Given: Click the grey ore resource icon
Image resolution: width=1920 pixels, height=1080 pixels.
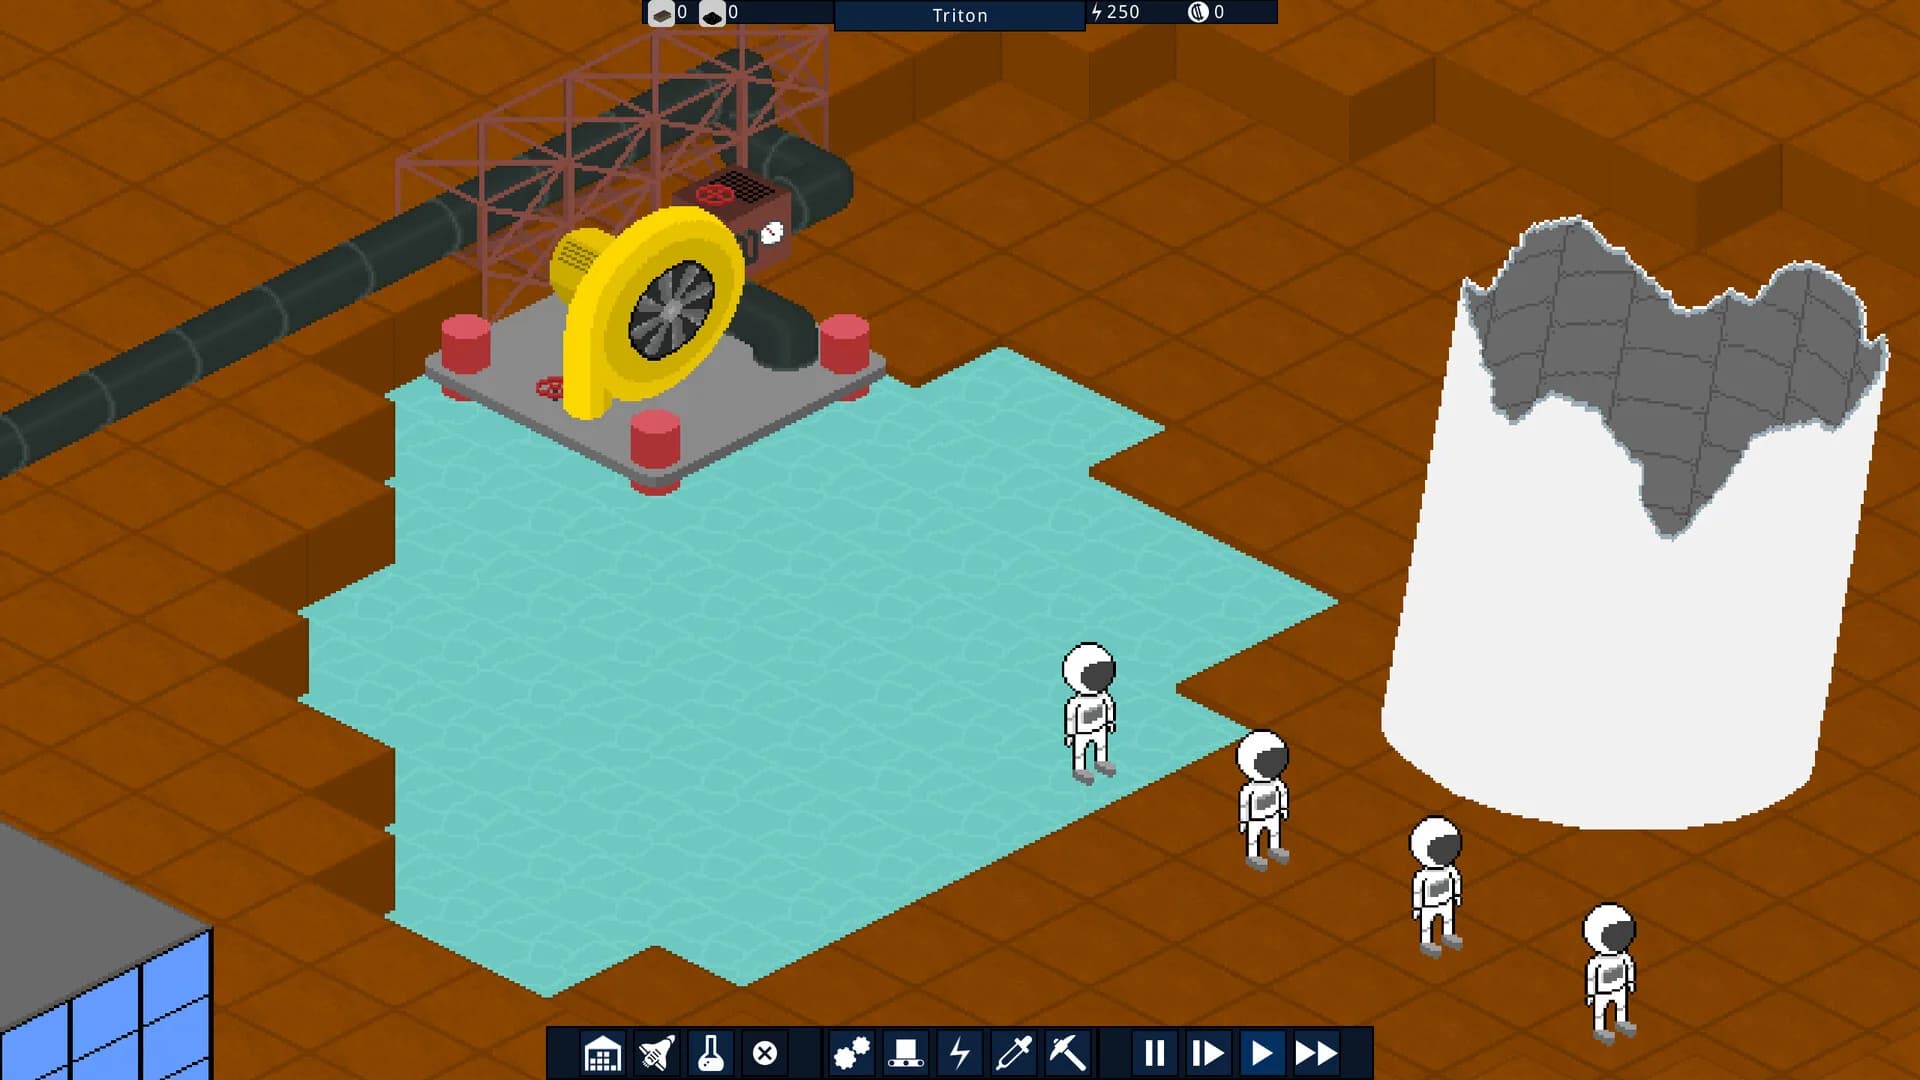Looking at the screenshot, I should tap(660, 13).
